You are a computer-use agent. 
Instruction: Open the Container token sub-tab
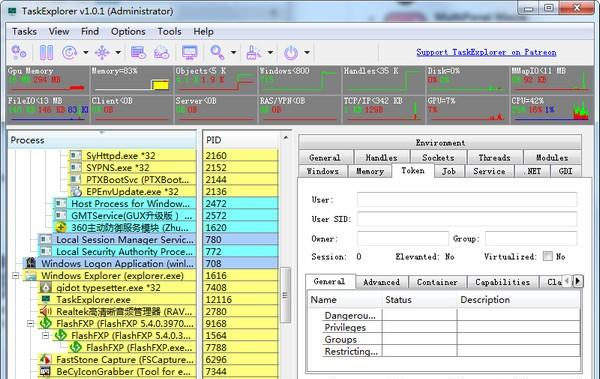point(437,282)
